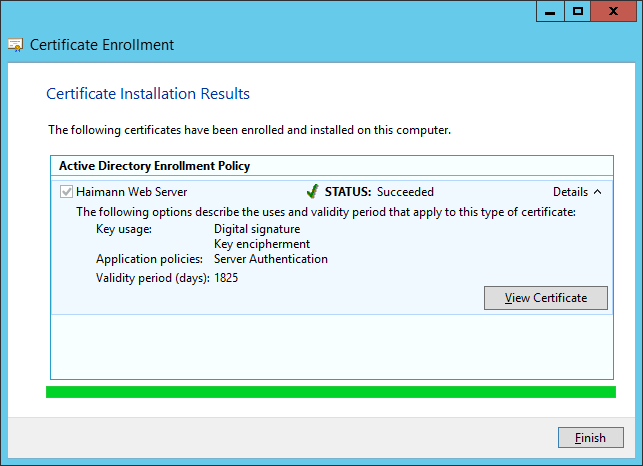643x466 pixels.
Task: Maximize the Certificate Enrollment window
Action: 577,11
